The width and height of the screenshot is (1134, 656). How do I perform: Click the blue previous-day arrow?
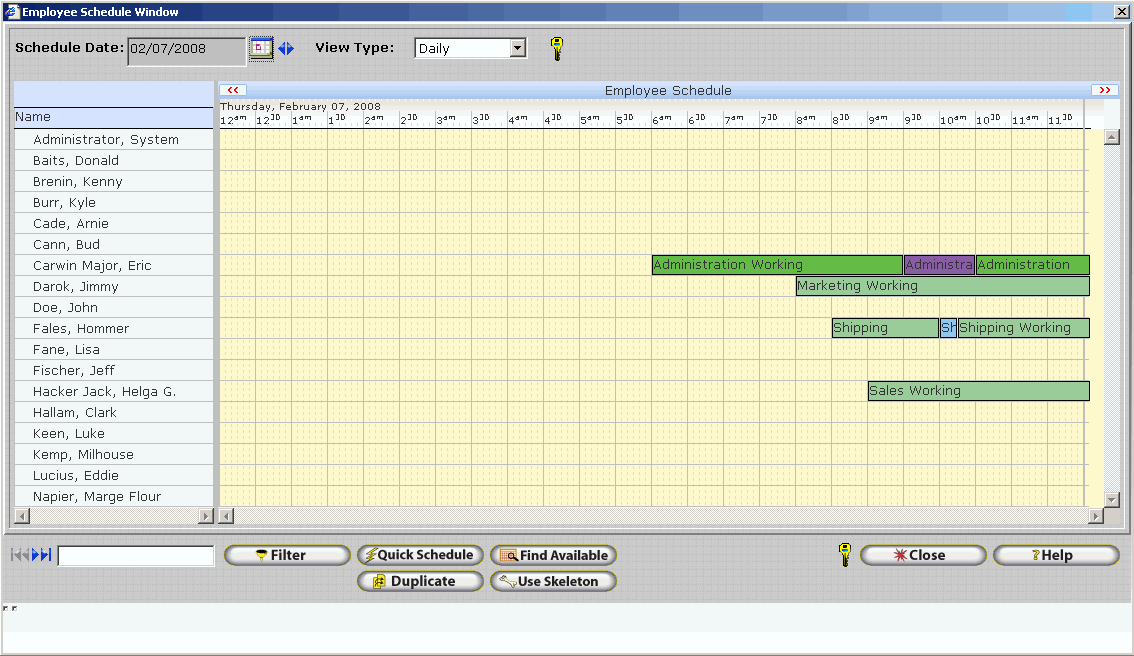281,48
